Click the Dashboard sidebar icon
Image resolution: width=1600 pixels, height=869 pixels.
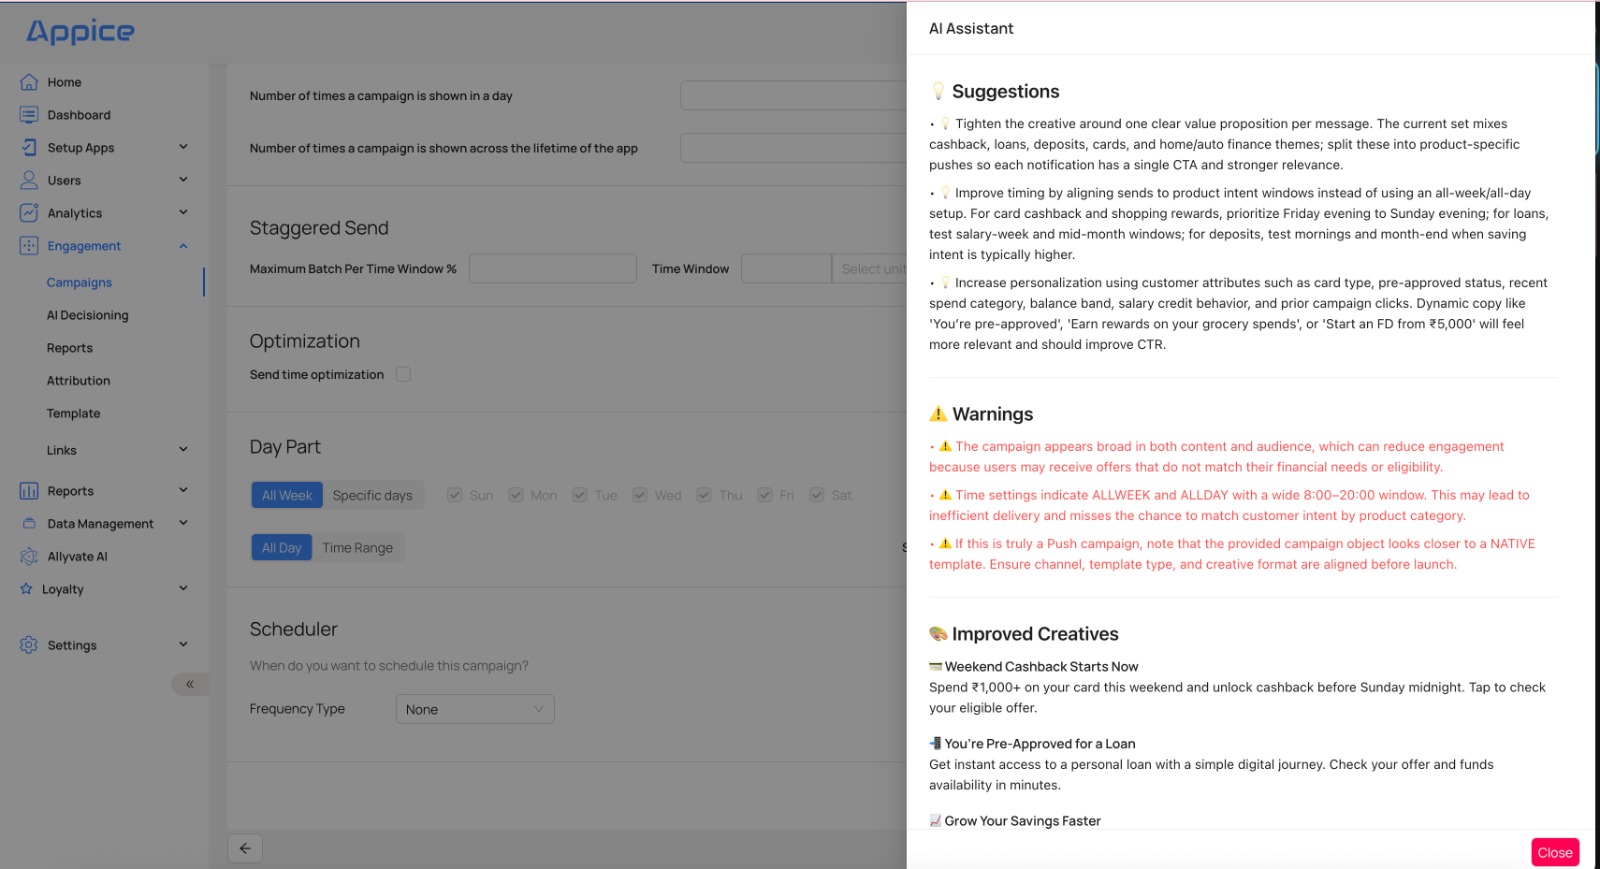point(29,115)
